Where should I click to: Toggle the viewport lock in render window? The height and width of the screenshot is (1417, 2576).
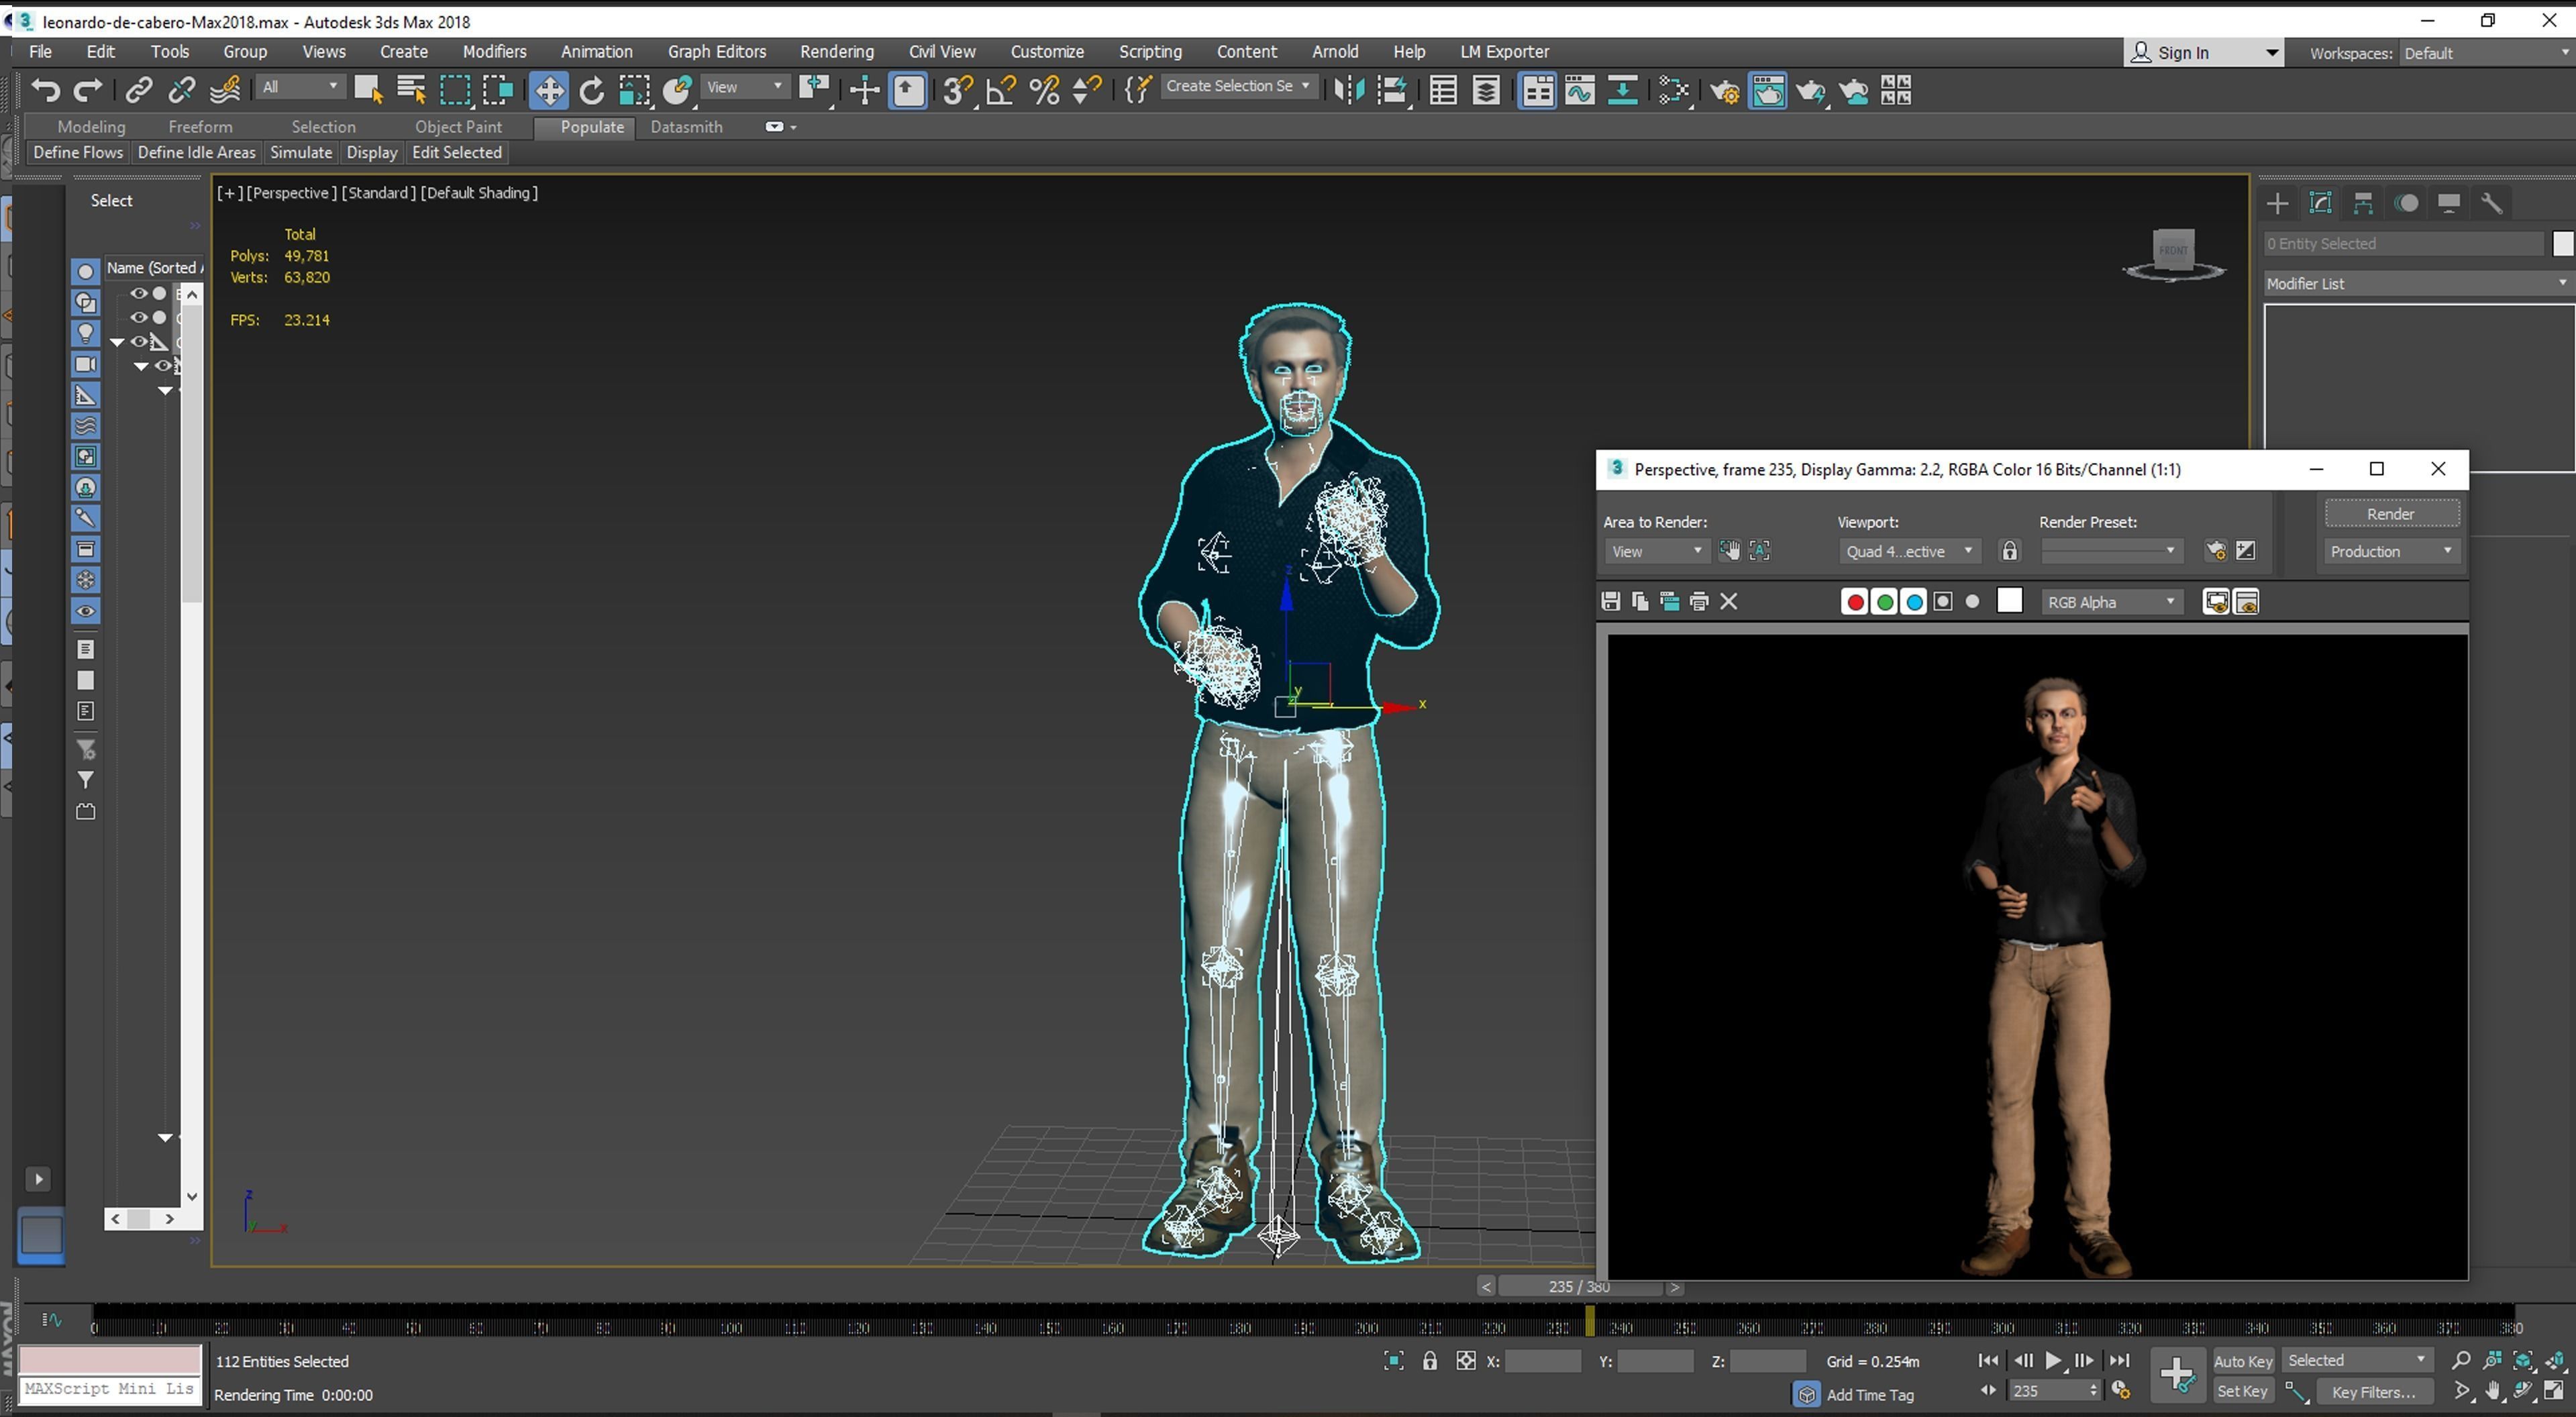tap(2009, 551)
